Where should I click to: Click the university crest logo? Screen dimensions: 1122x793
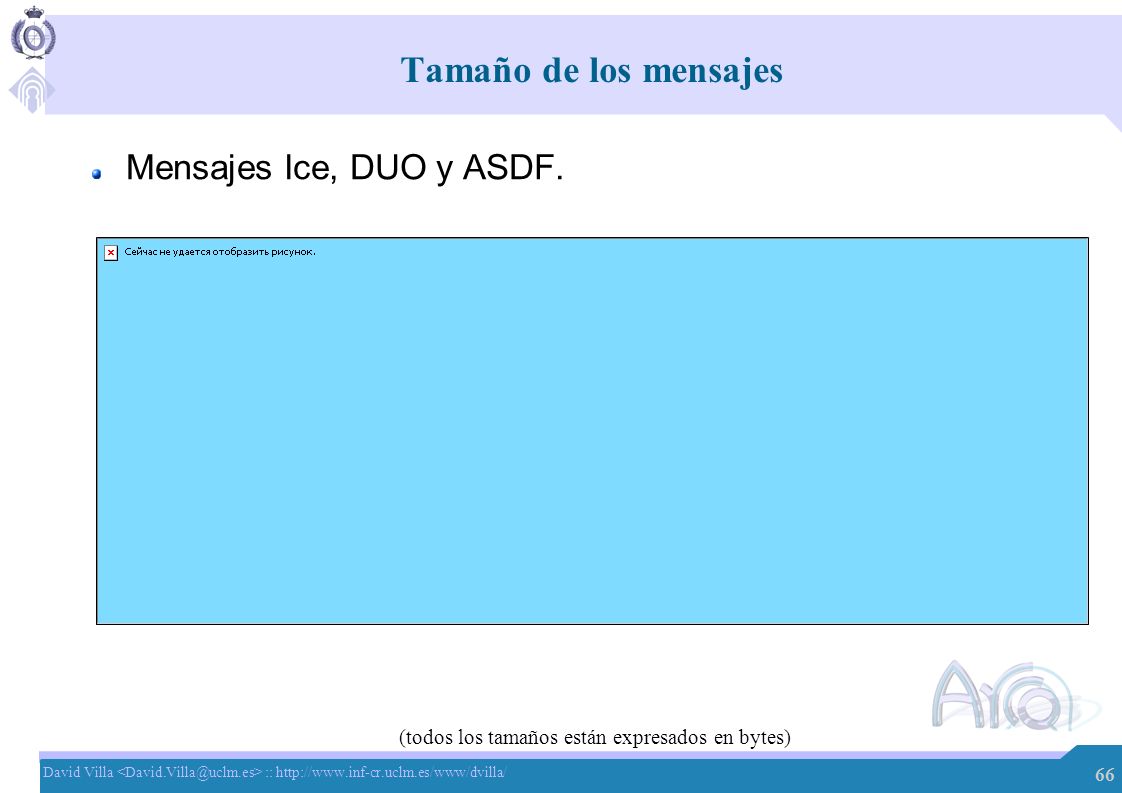point(33,33)
